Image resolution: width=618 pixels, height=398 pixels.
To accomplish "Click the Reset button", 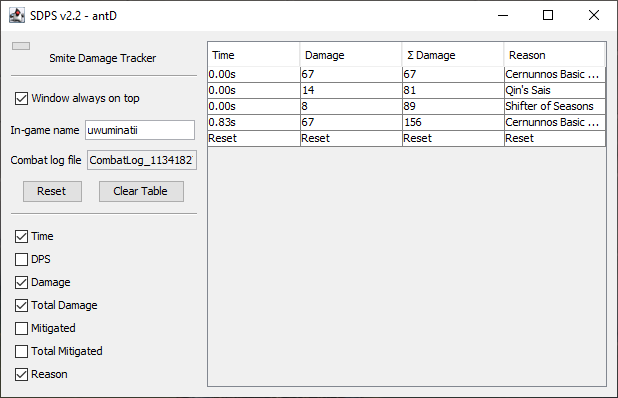I will pyautogui.click(x=52, y=192).
